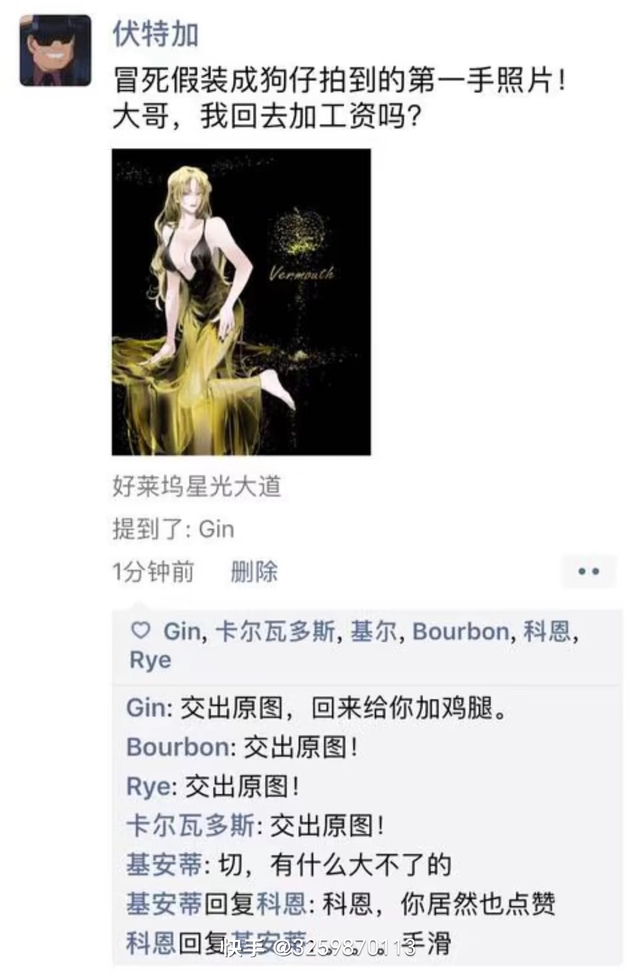This screenshot has width=640, height=972.
Task: Reply to 基安蒂's 切，有什么大不了的 comment
Action: 335,865
